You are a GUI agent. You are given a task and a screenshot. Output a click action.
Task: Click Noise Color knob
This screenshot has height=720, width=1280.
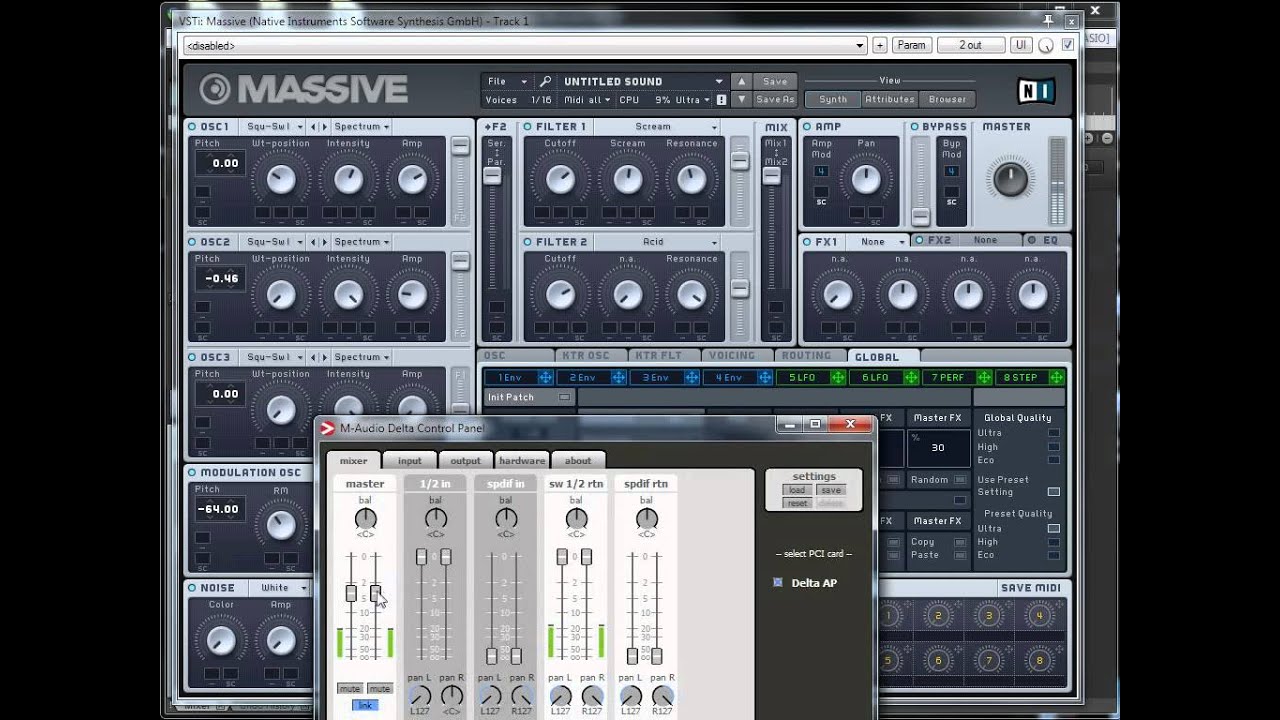click(x=221, y=640)
